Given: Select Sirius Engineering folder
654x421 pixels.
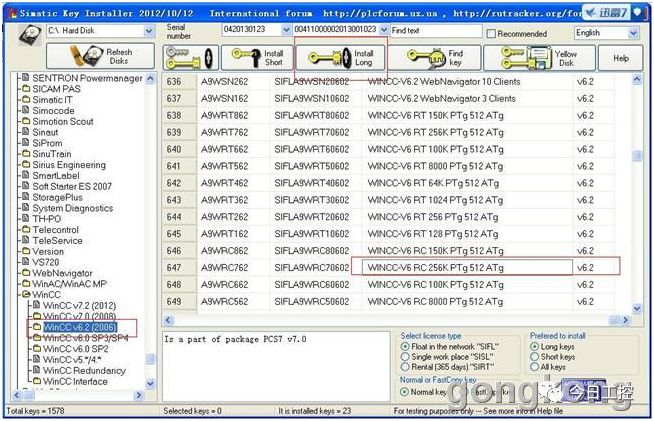Looking at the screenshot, I should [69, 165].
